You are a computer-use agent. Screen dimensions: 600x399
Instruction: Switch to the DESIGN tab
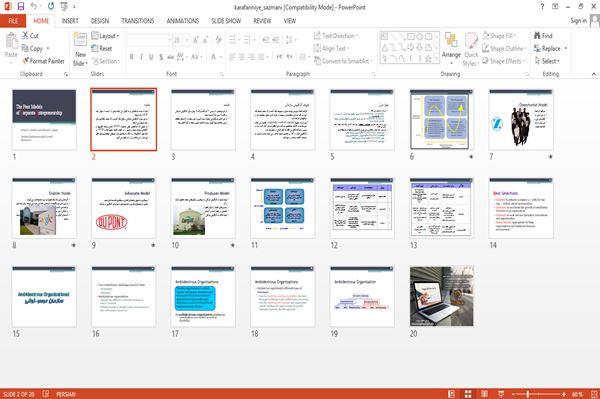100,21
